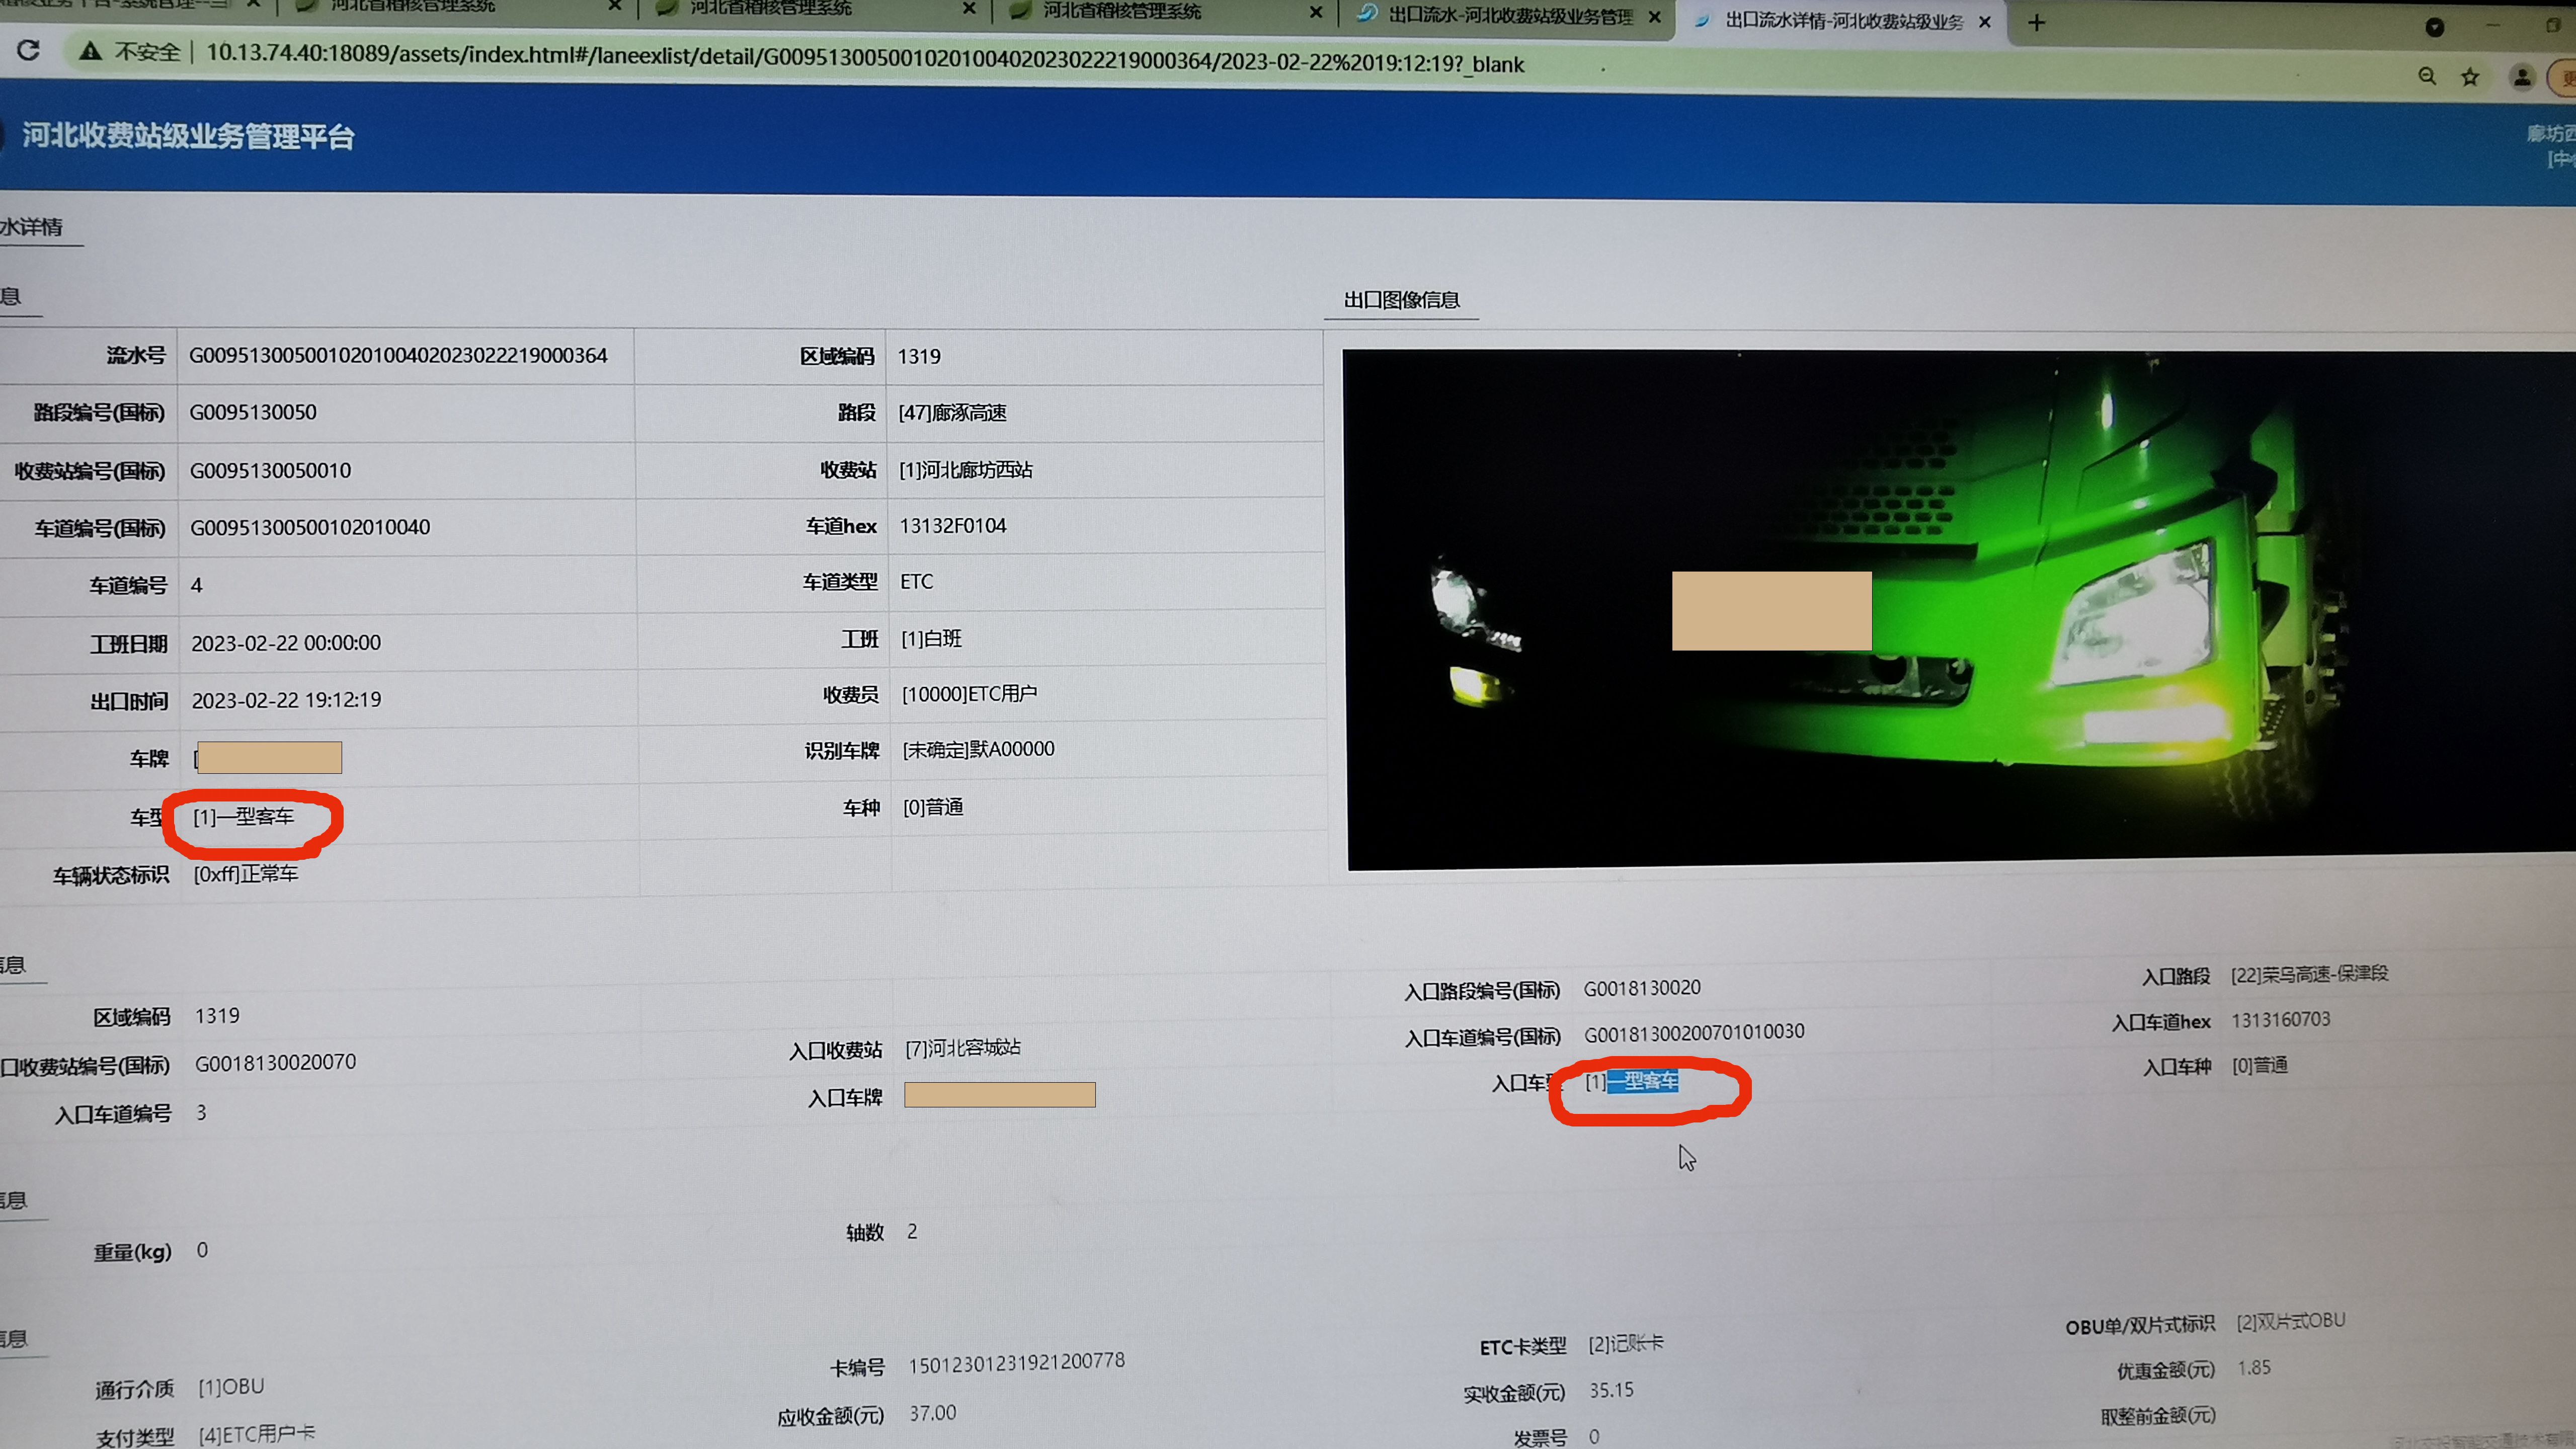The height and width of the screenshot is (1449, 2576).
Task: Select discount amount 1.85
Action: click(x=2254, y=1367)
